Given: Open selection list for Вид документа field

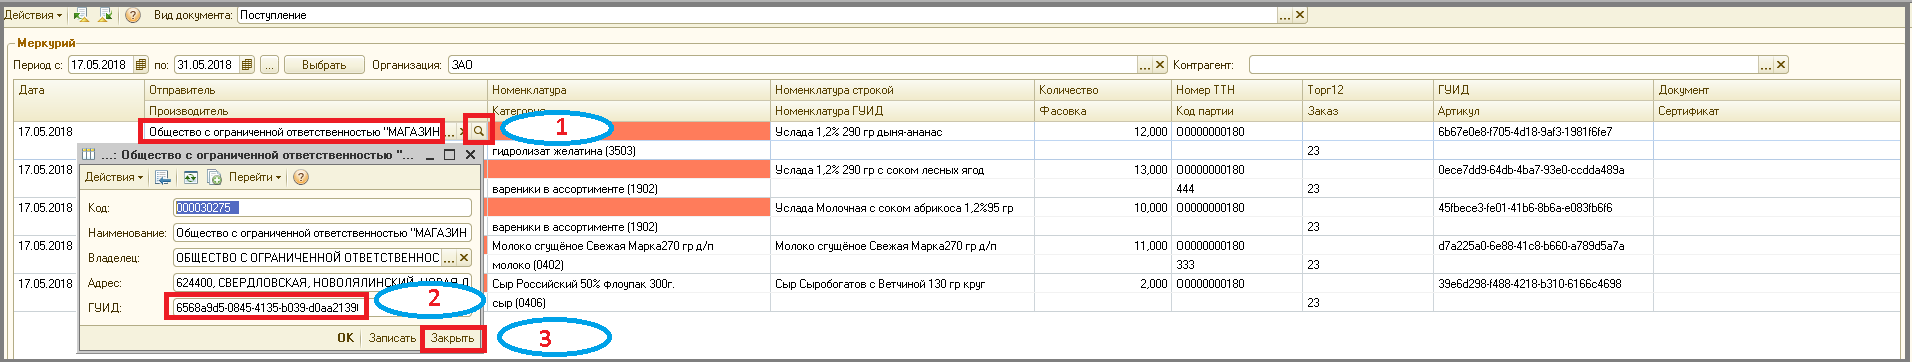Looking at the screenshot, I should (x=1285, y=15).
